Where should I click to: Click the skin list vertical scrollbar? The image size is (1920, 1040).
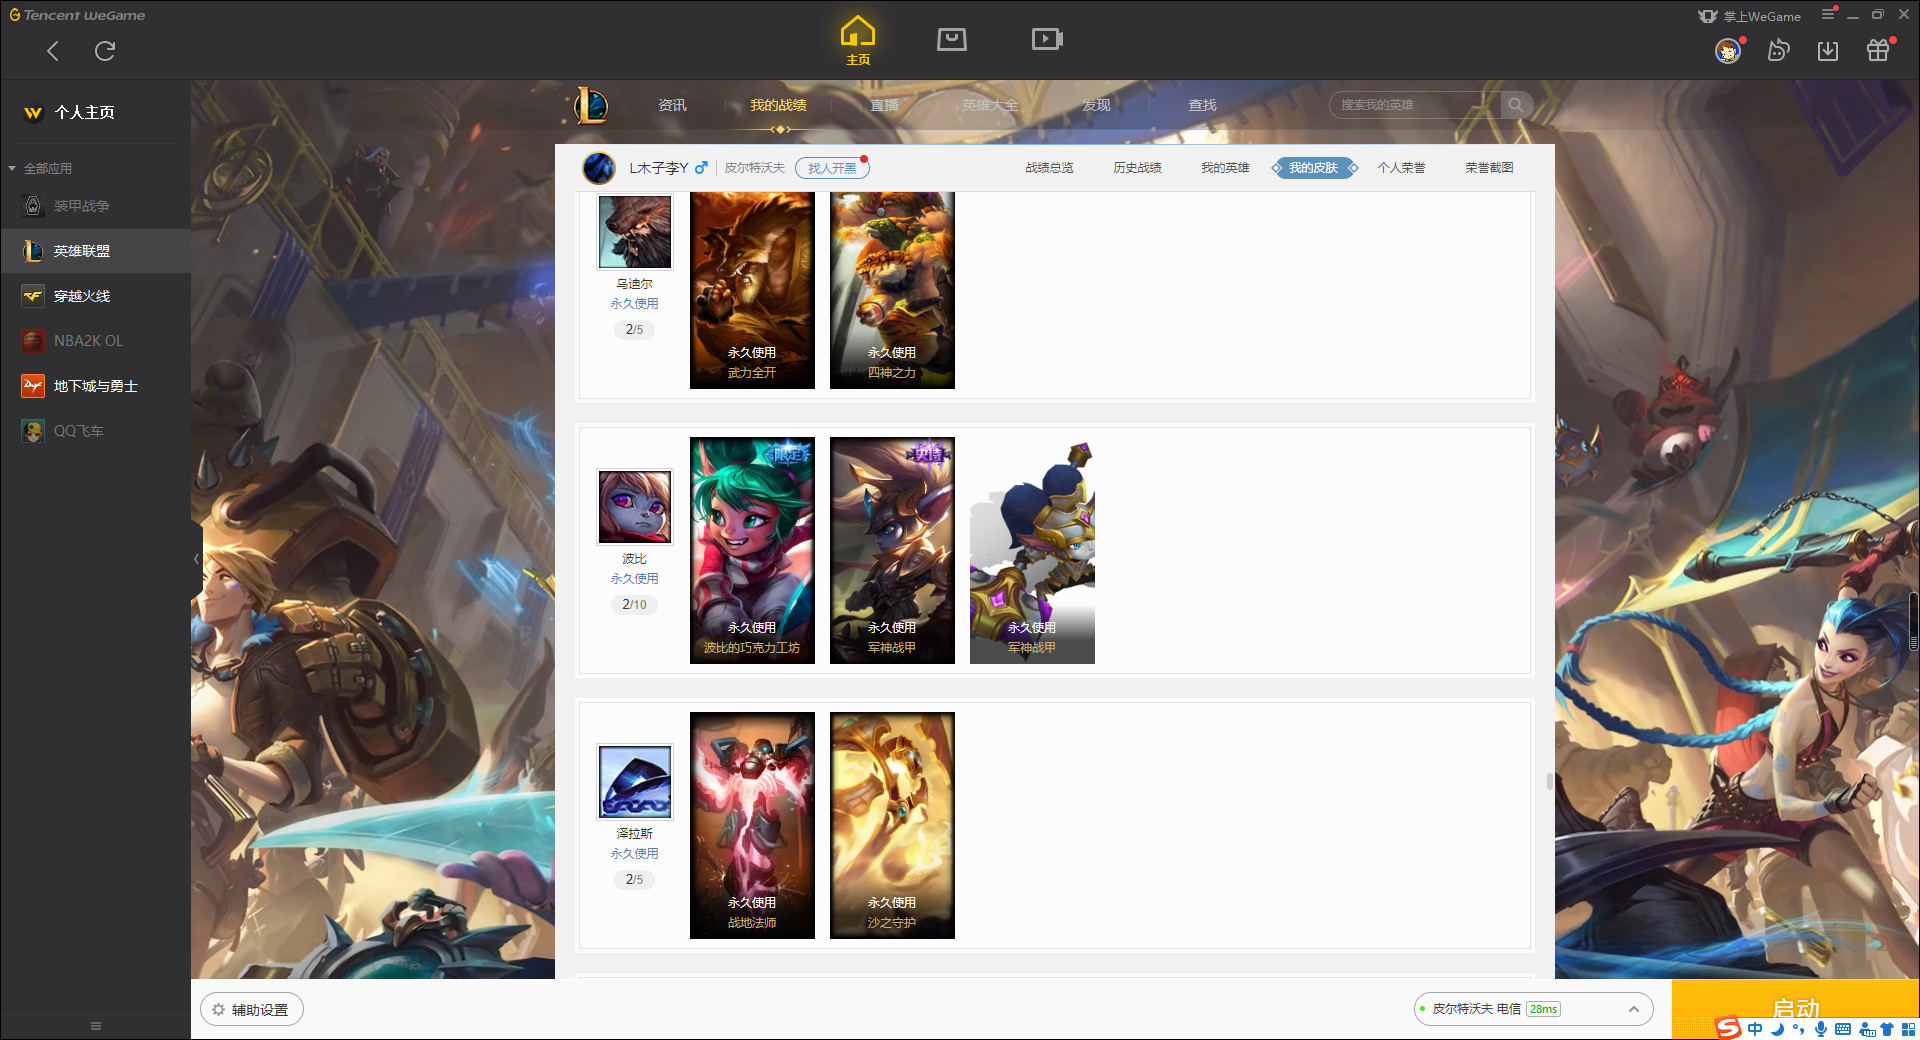[x=1550, y=782]
